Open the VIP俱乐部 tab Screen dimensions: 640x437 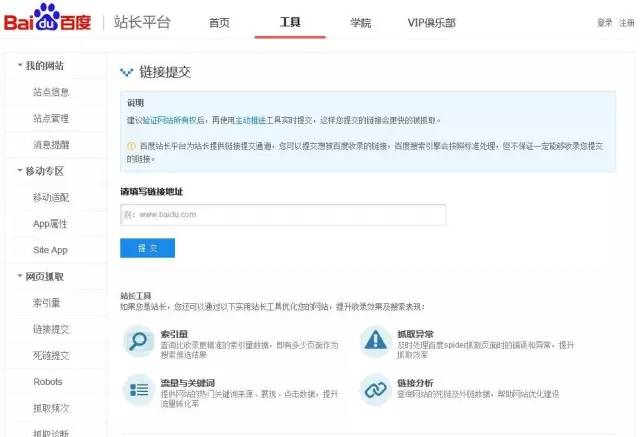[431, 22]
